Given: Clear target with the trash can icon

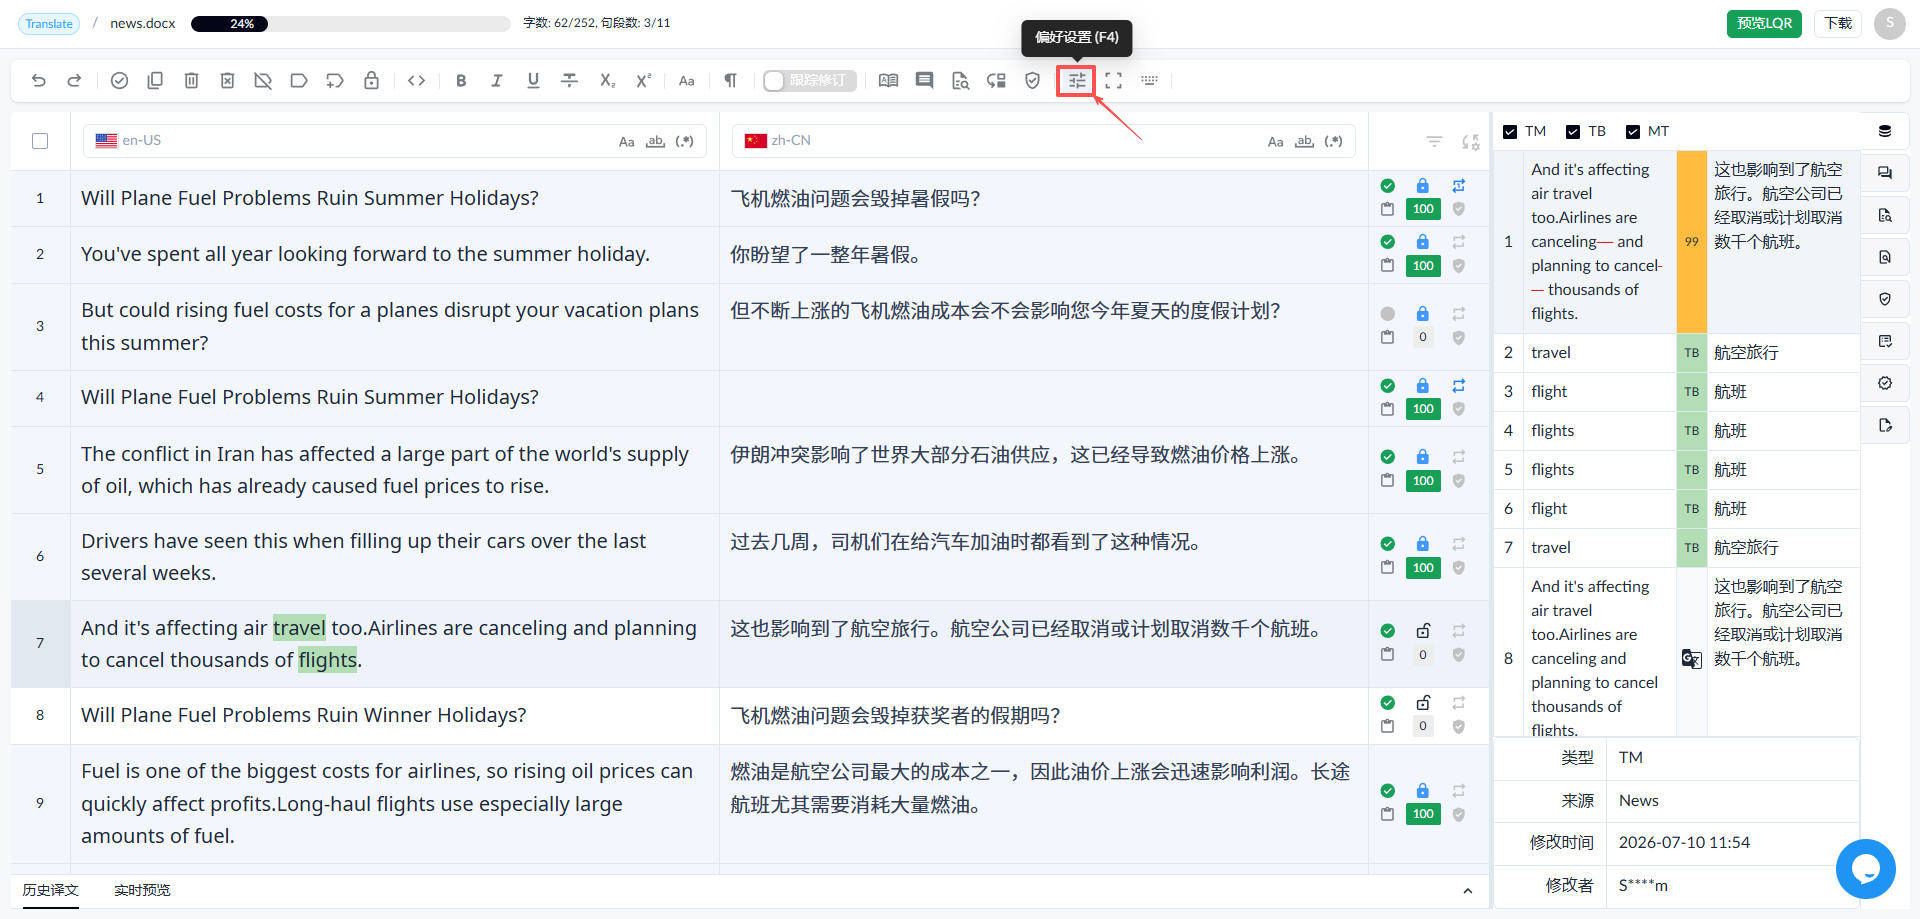Looking at the screenshot, I should coord(191,81).
